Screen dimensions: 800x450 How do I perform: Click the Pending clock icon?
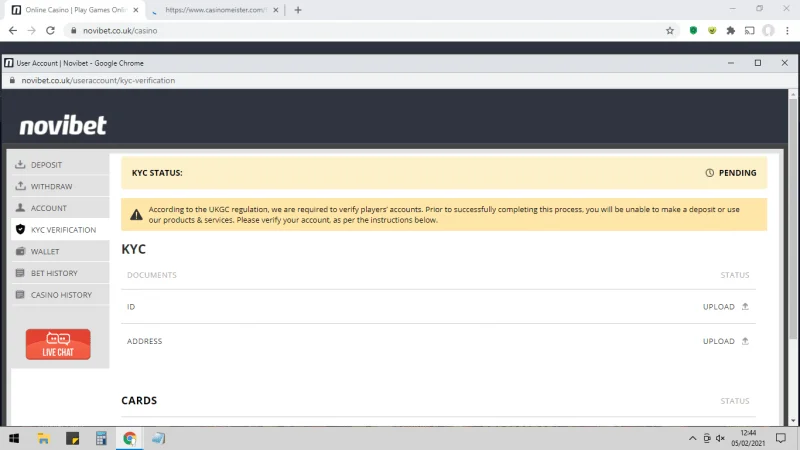710,173
